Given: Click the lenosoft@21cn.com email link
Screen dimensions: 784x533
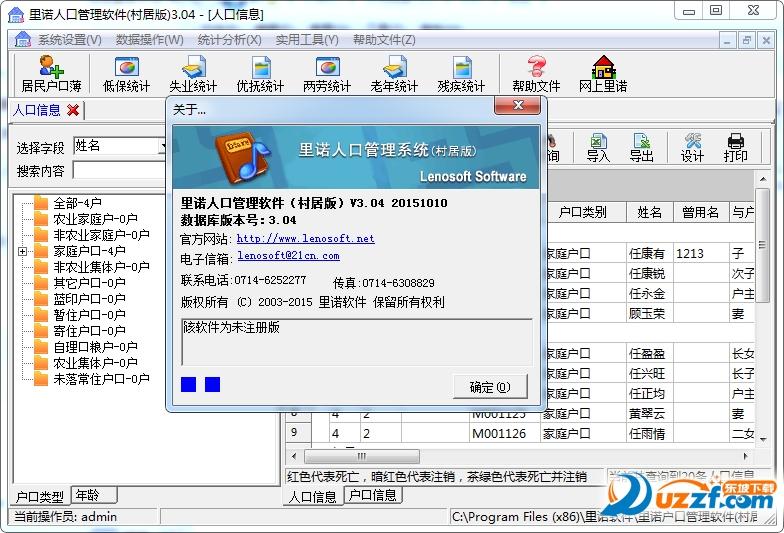Looking at the screenshot, I should pyautogui.click(x=288, y=256).
